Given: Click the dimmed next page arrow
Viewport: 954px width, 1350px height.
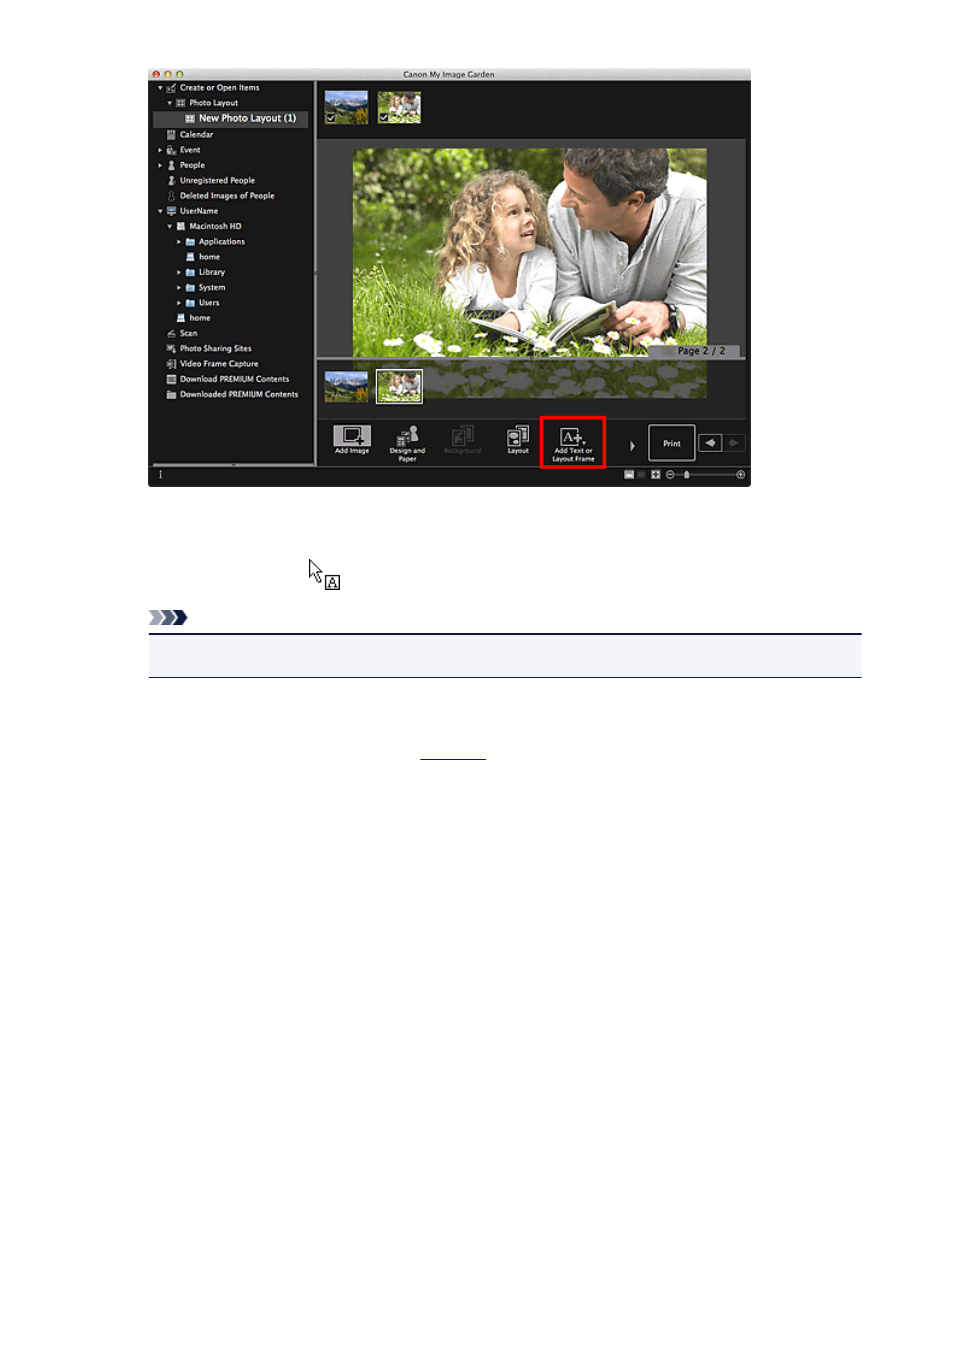Looking at the screenshot, I should (x=734, y=443).
